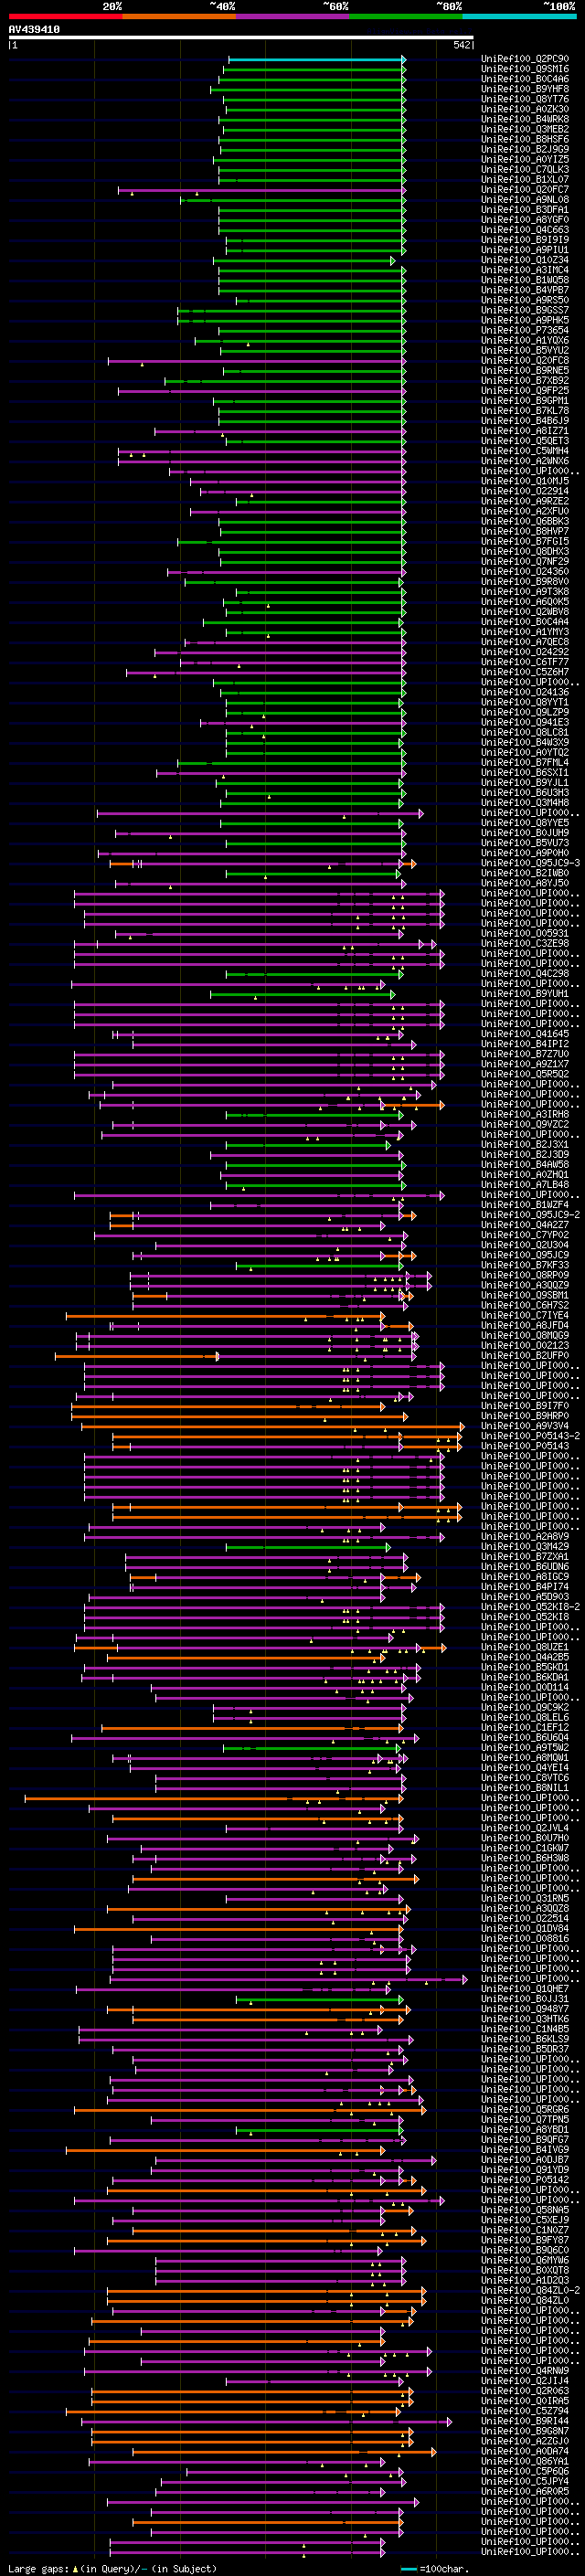This screenshot has height=2576, width=585.
Task: Click hit UniRef100_Q3M429
Action: pyautogui.click(x=525, y=1548)
